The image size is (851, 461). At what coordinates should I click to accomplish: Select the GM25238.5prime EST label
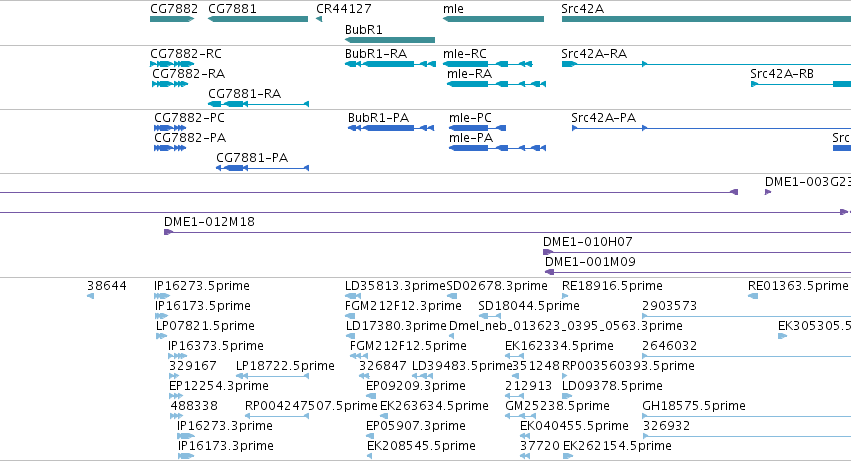(557, 406)
